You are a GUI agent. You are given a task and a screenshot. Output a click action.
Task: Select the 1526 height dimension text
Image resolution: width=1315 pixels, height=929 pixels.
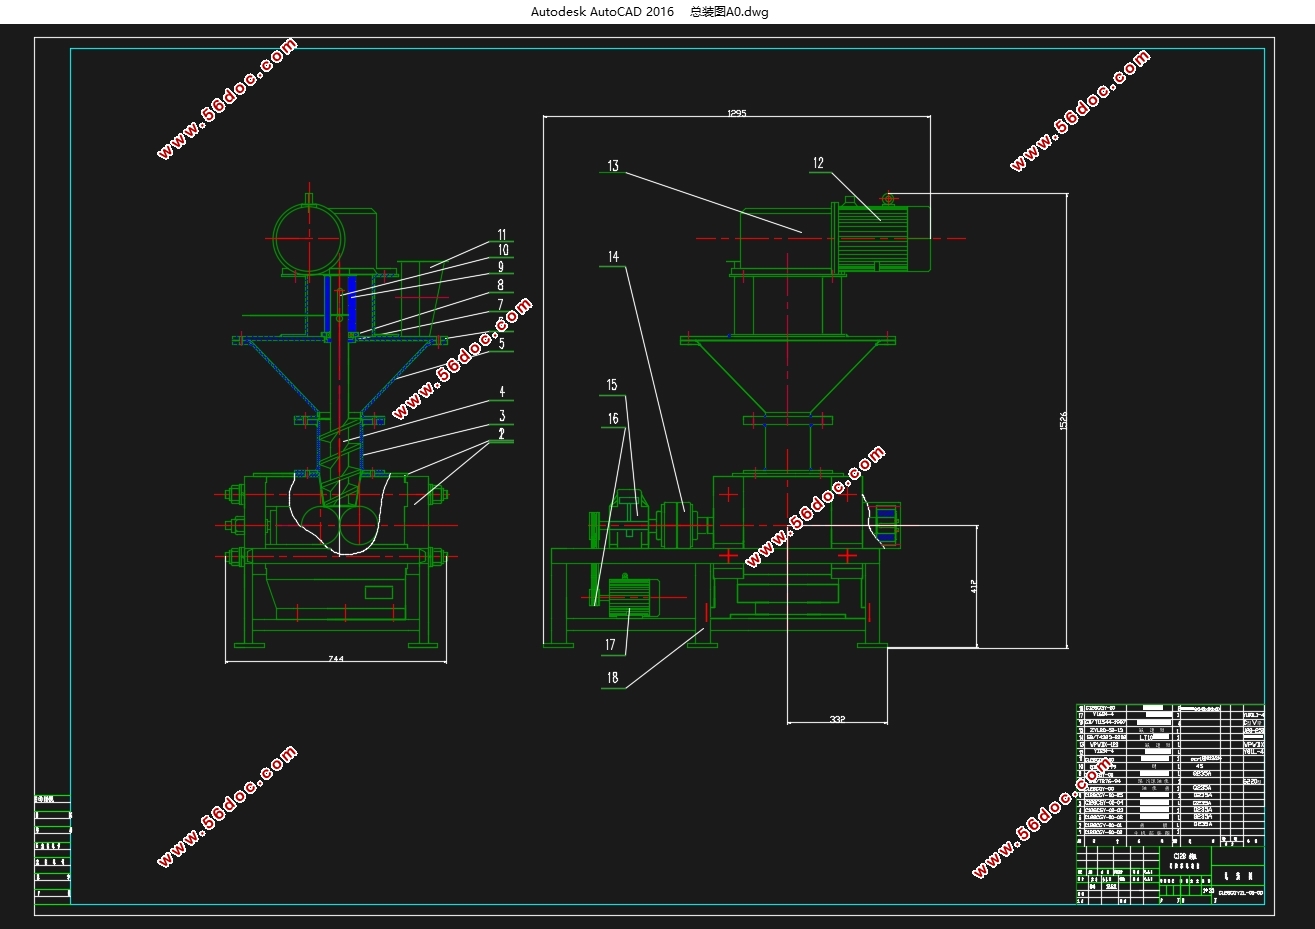click(1064, 421)
